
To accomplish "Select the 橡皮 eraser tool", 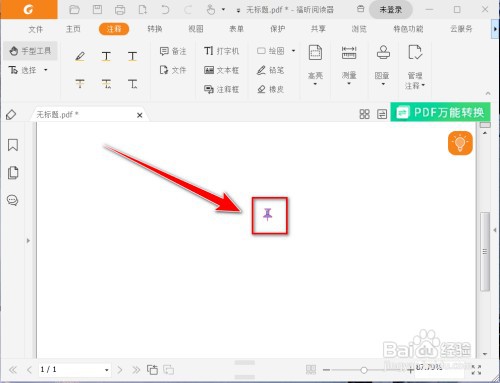I will 270,89.
